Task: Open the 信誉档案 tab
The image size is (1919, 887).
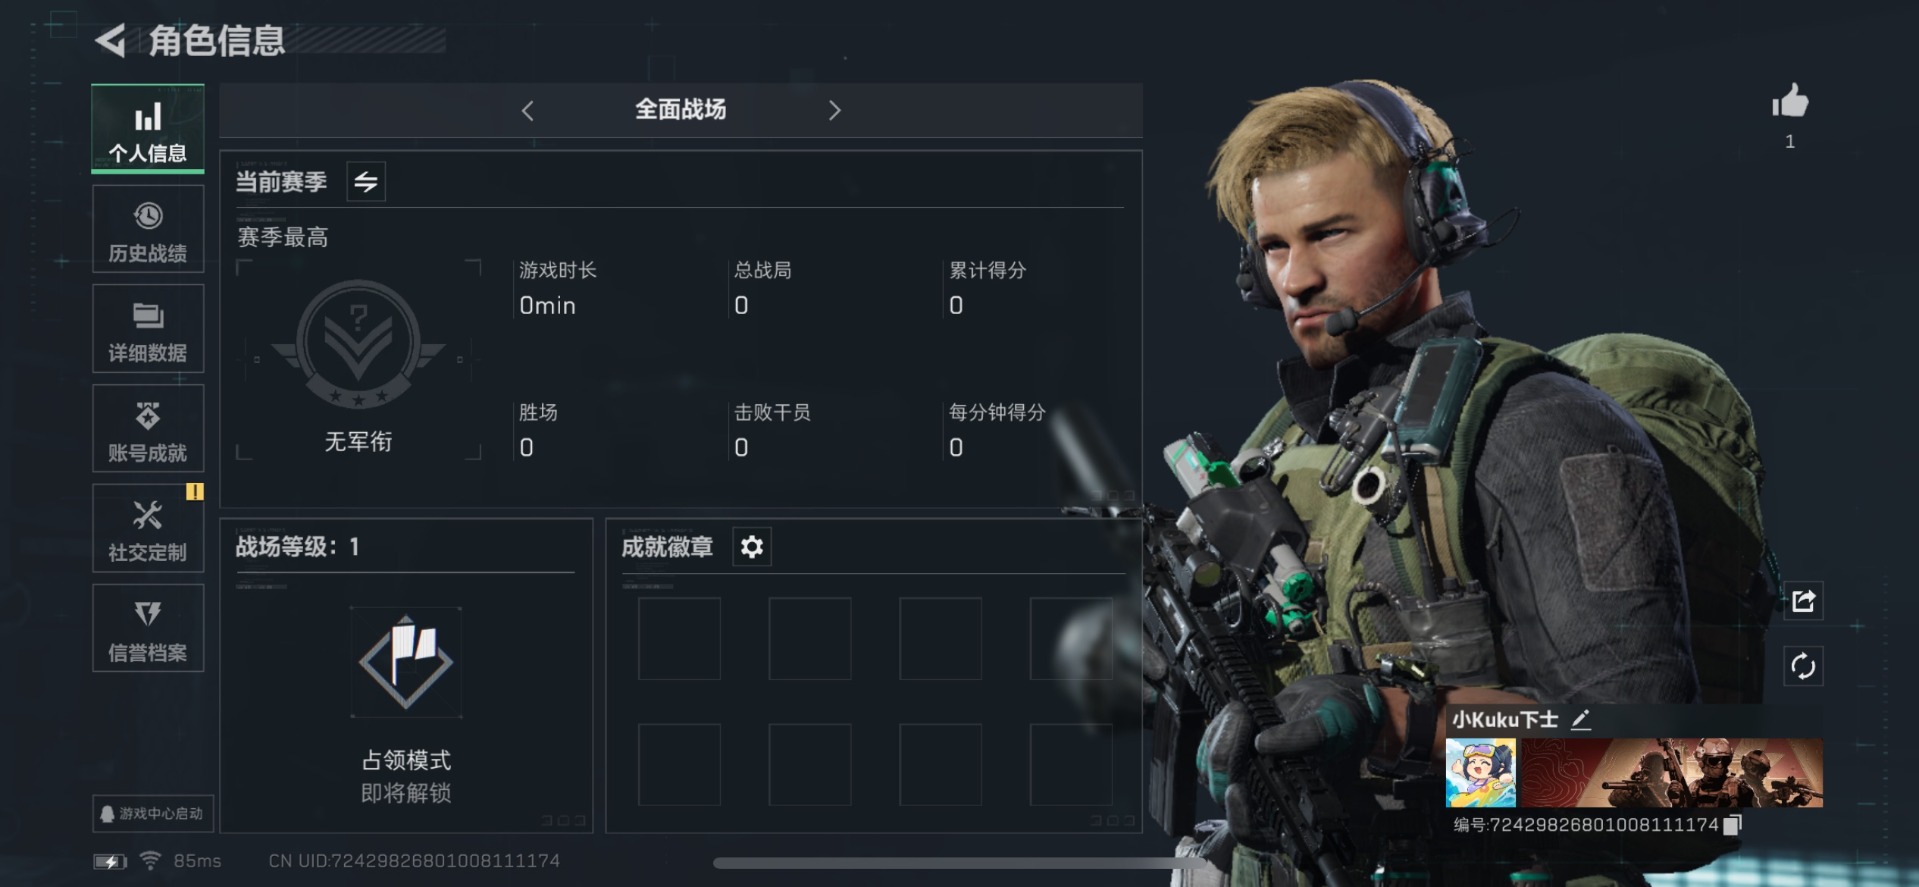Action: click(148, 628)
